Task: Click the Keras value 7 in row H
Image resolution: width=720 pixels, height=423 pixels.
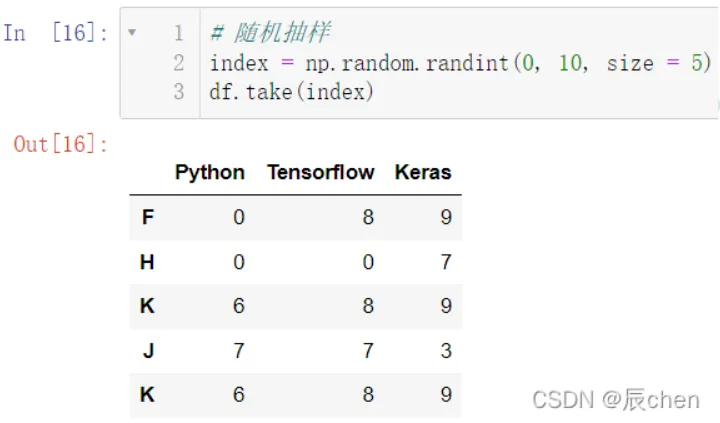Action: [446, 262]
